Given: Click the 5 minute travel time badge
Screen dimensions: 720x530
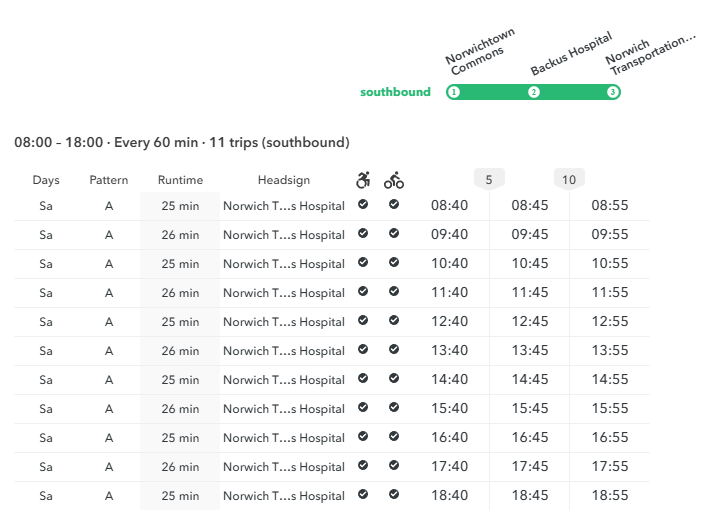Looking at the screenshot, I should click(x=489, y=179).
